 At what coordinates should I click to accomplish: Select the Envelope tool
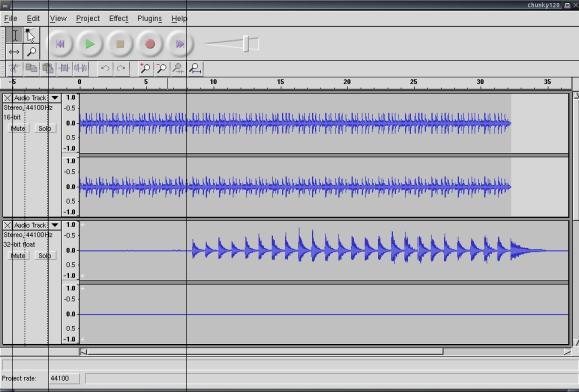coord(31,35)
